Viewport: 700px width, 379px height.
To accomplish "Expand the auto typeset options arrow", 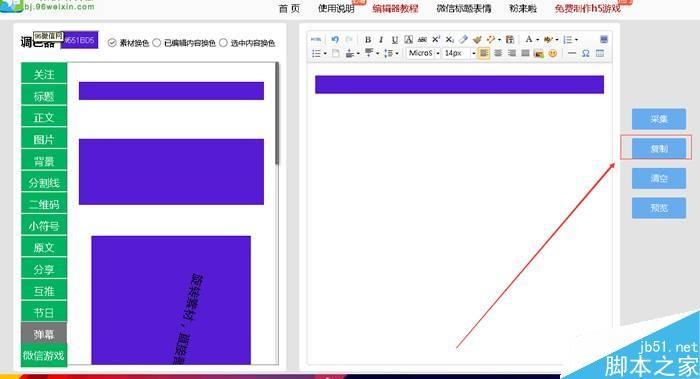I will coord(499,40).
